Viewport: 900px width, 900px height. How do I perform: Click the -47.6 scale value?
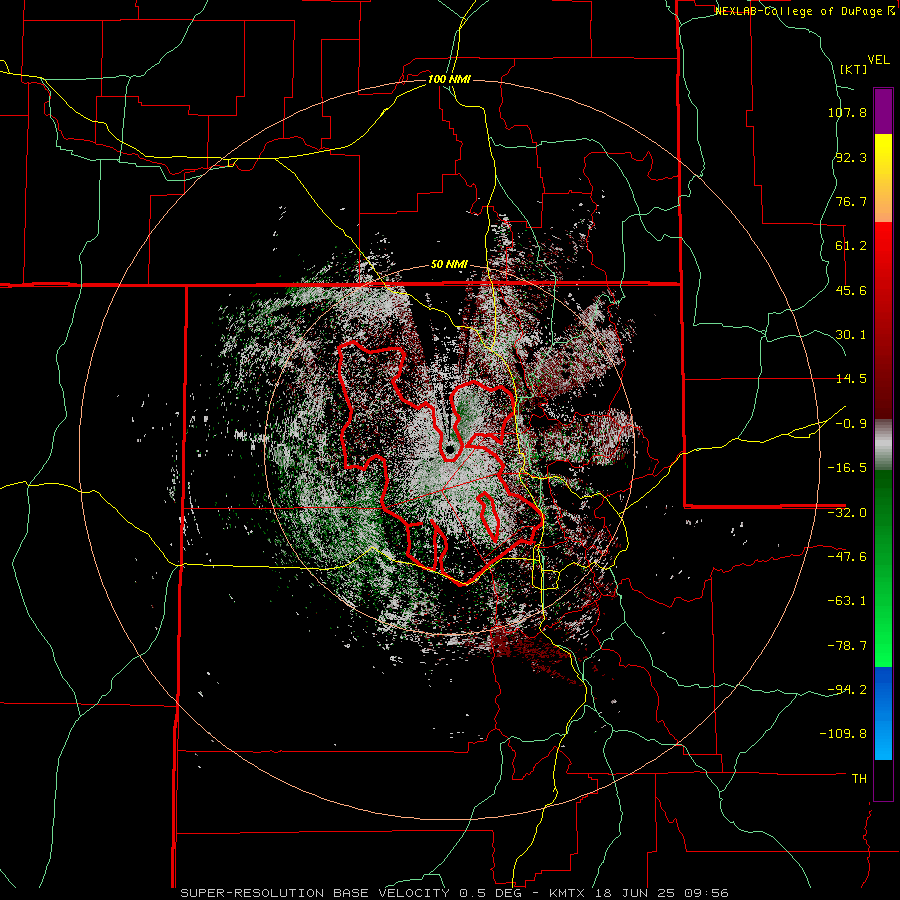pyautogui.click(x=847, y=557)
